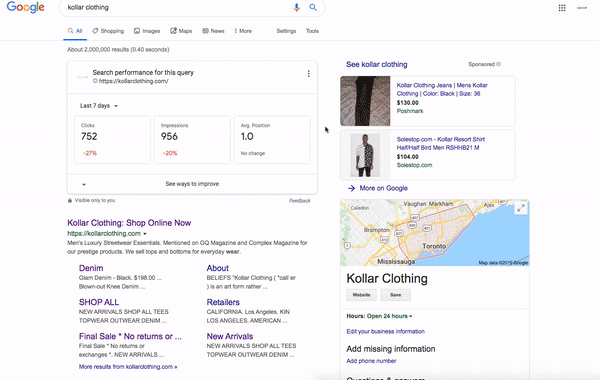Viewport: 600px width, 380px height.
Task: Click More on Google link
Action: click(x=383, y=188)
